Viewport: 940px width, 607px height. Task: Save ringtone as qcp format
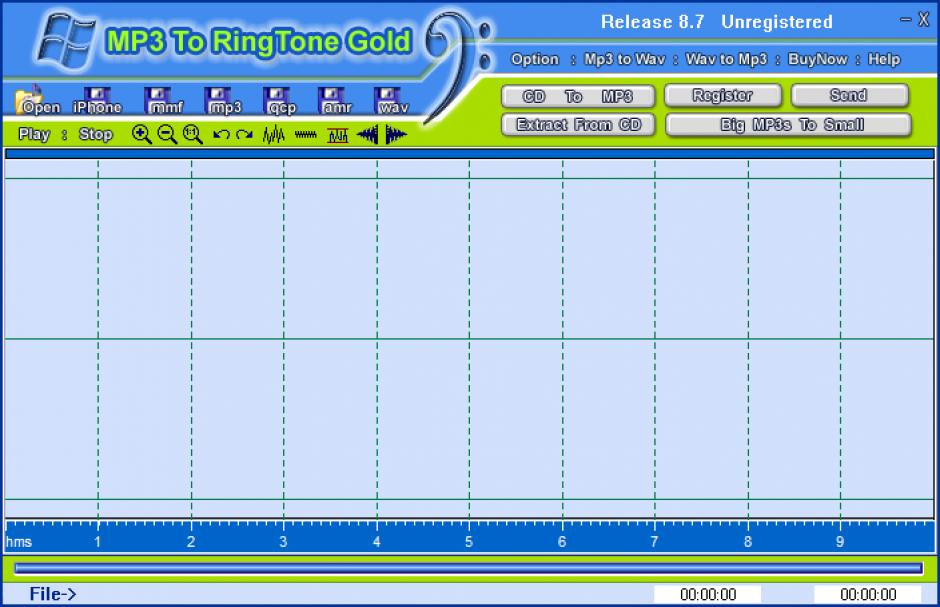tap(279, 100)
